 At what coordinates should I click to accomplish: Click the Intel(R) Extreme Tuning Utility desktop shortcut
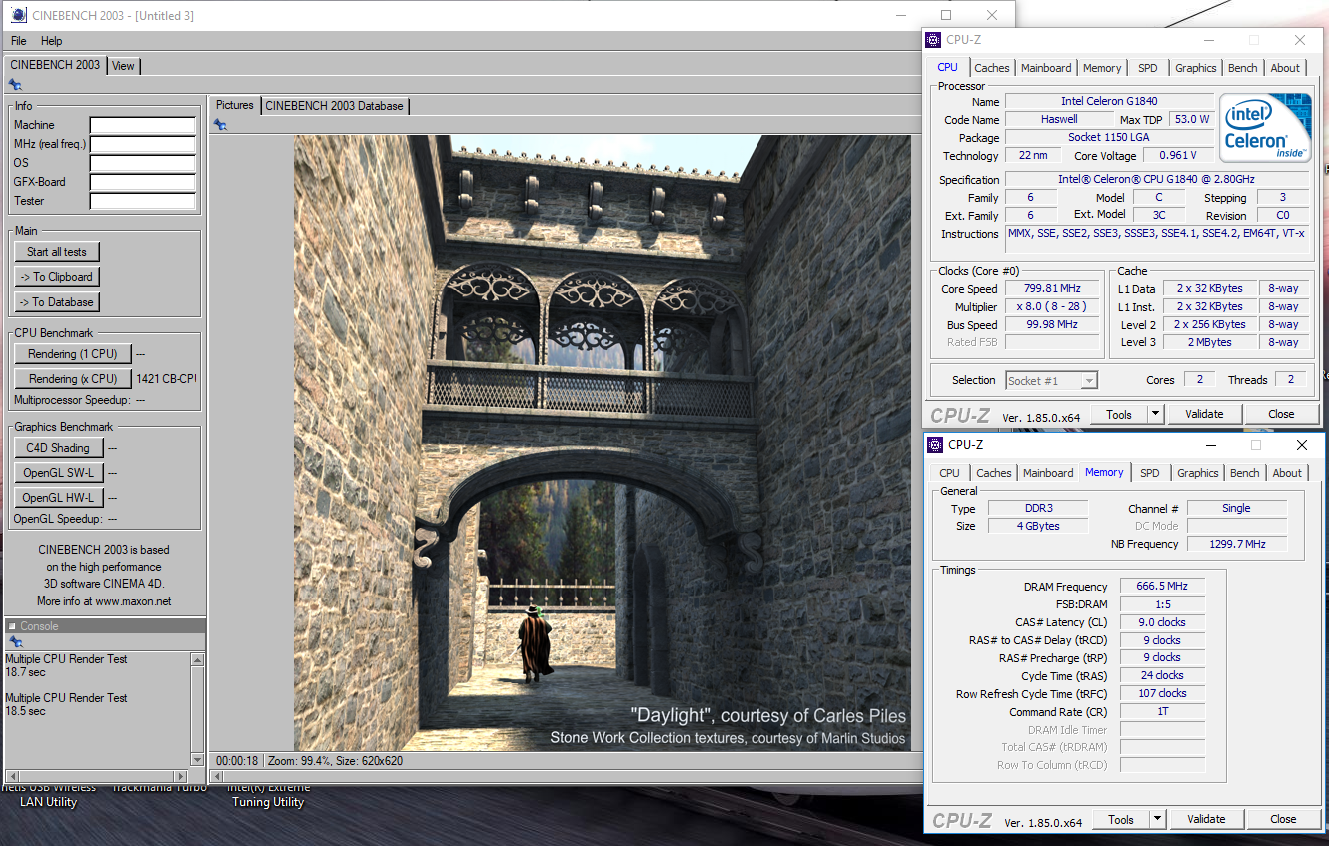click(x=268, y=795)
